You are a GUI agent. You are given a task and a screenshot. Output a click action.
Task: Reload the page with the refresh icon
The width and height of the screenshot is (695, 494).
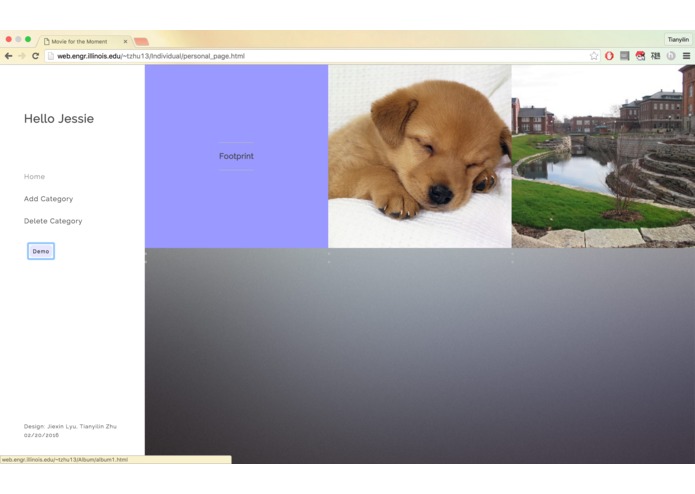pyautogui.click(x=35, y=56)
